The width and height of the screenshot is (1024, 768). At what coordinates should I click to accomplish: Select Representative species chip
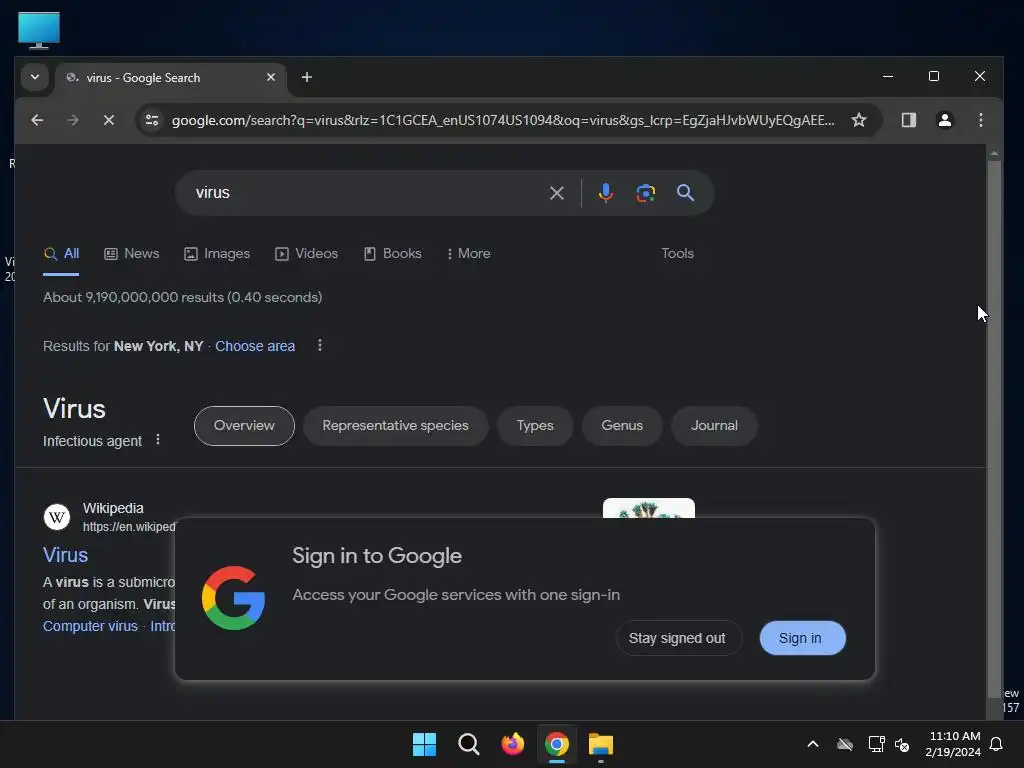tap(395, 426)
